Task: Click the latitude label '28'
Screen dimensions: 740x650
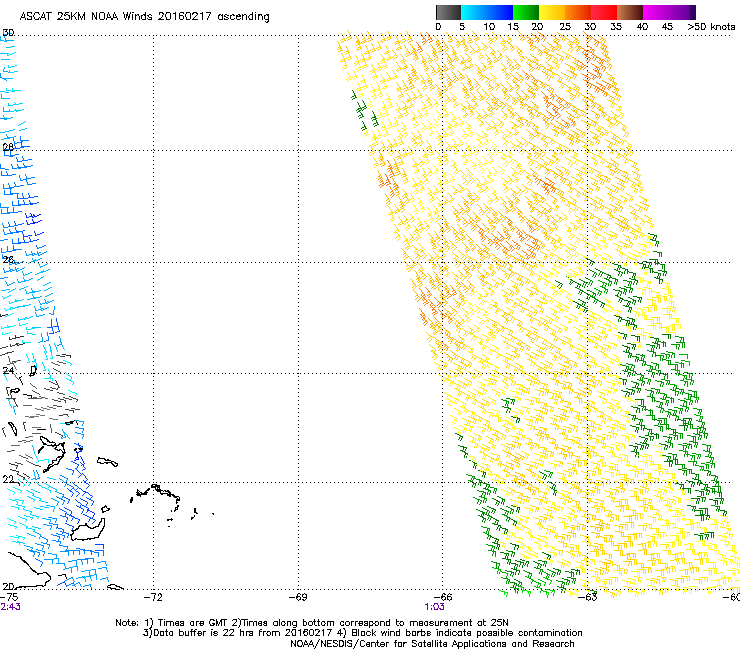Action: click(x=8, y=147)
